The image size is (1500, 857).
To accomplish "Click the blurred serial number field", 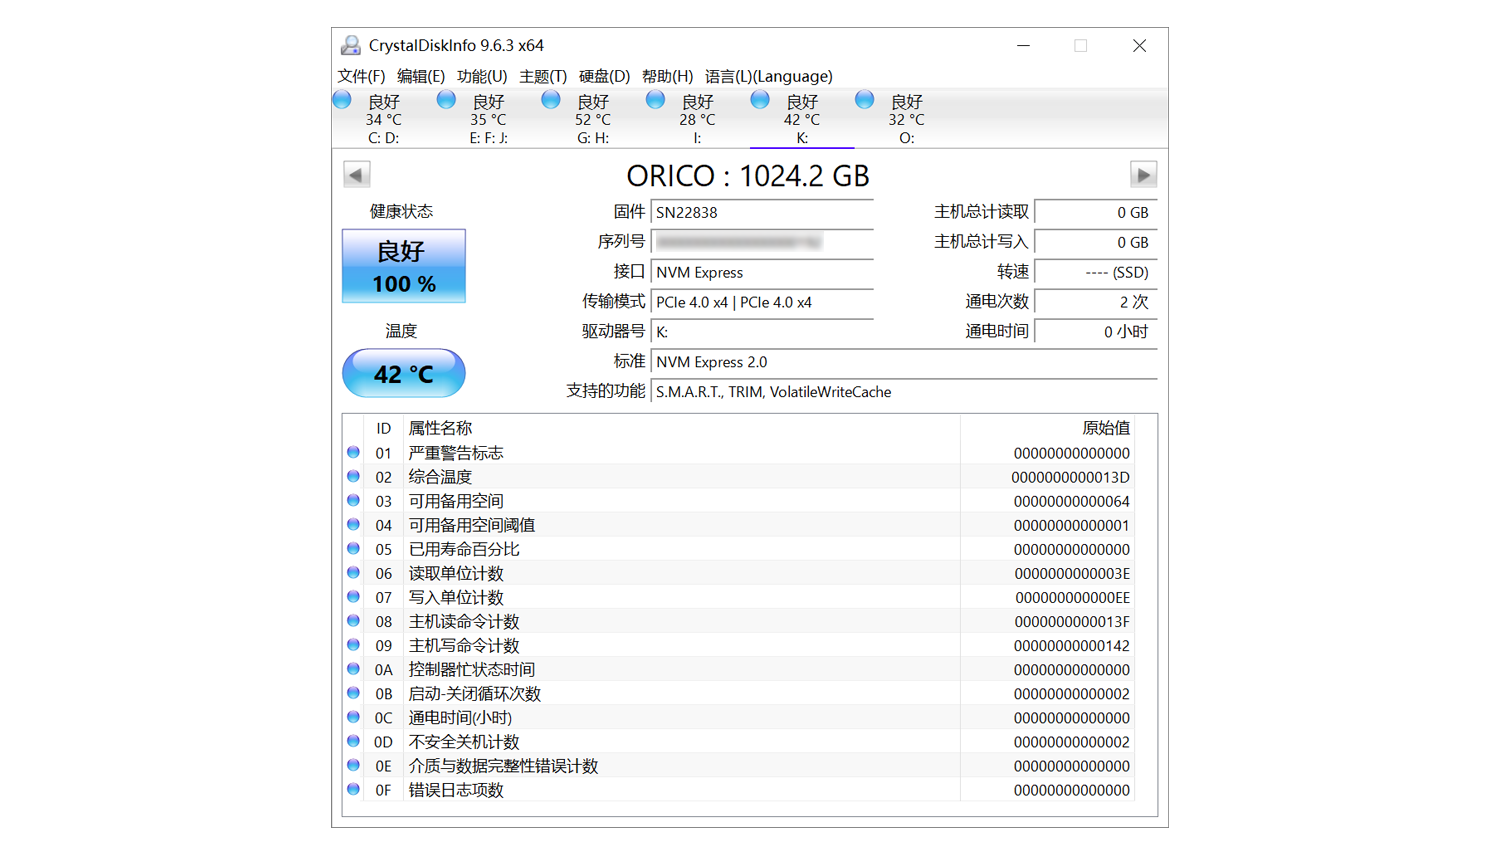I will point(762,242).
